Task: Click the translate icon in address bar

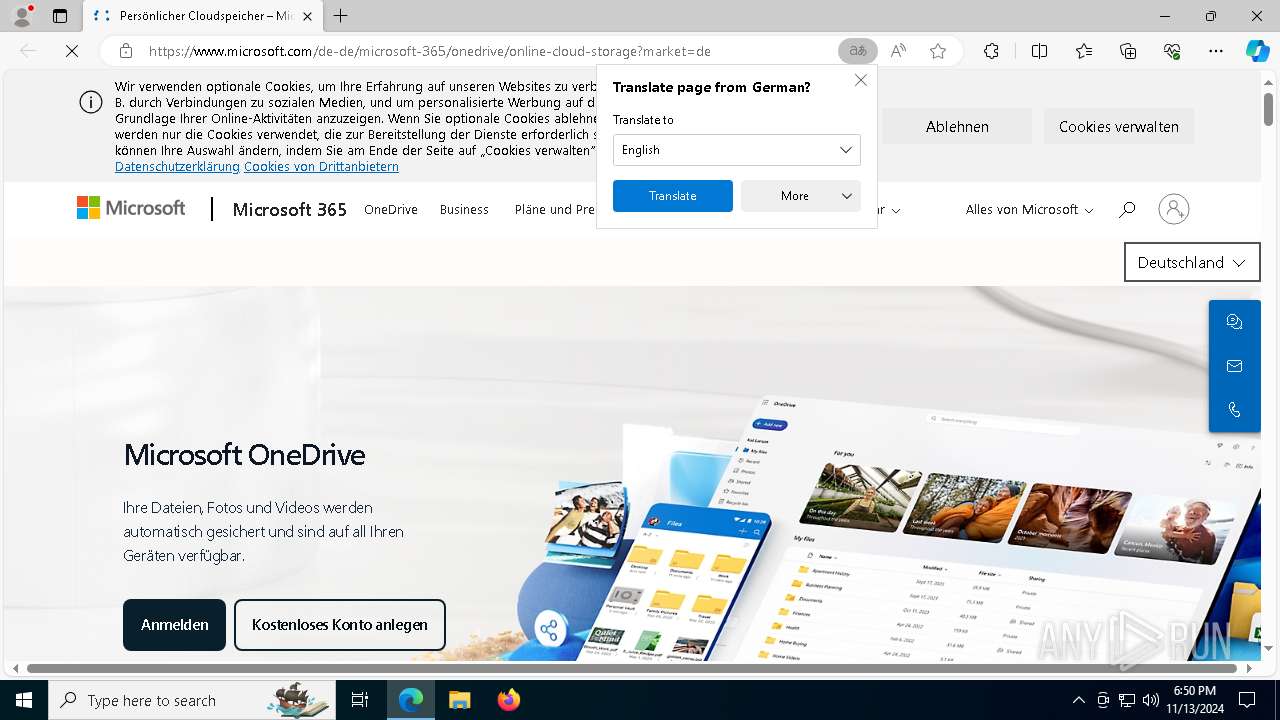Action: [x=858, y=51]
